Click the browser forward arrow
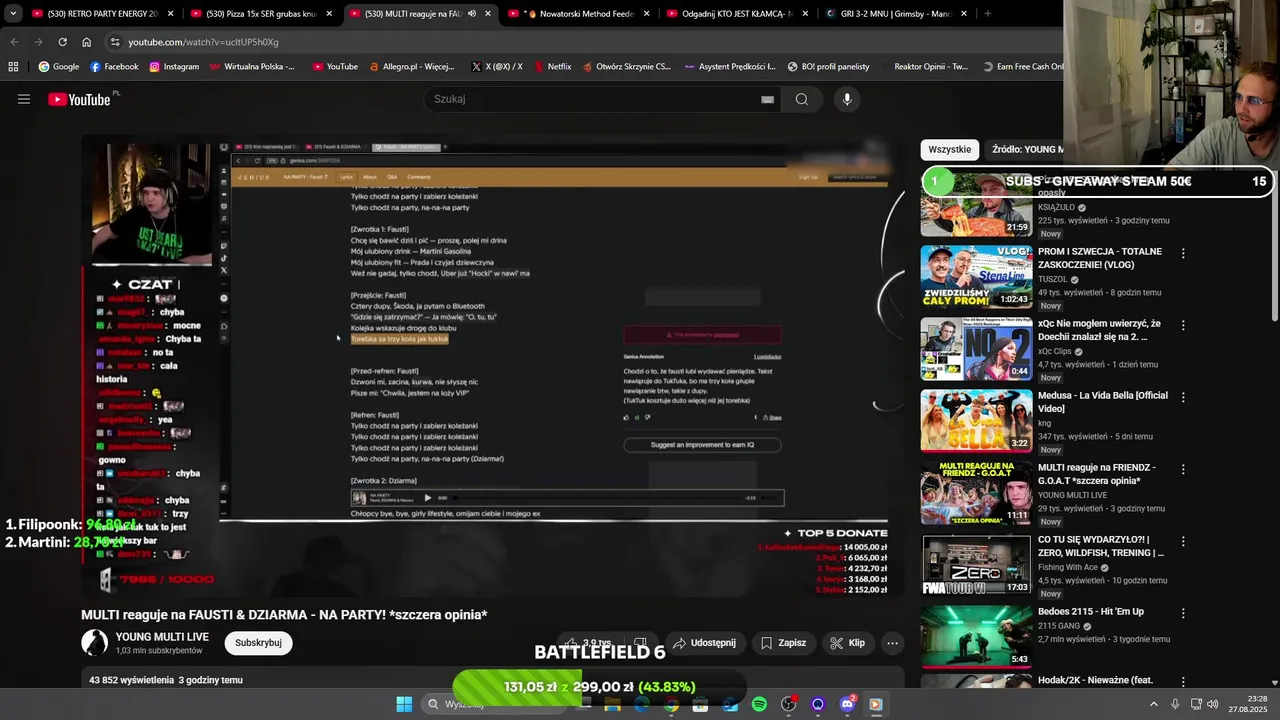Viewport: 1280px width, 720px height. coord(38,42)
